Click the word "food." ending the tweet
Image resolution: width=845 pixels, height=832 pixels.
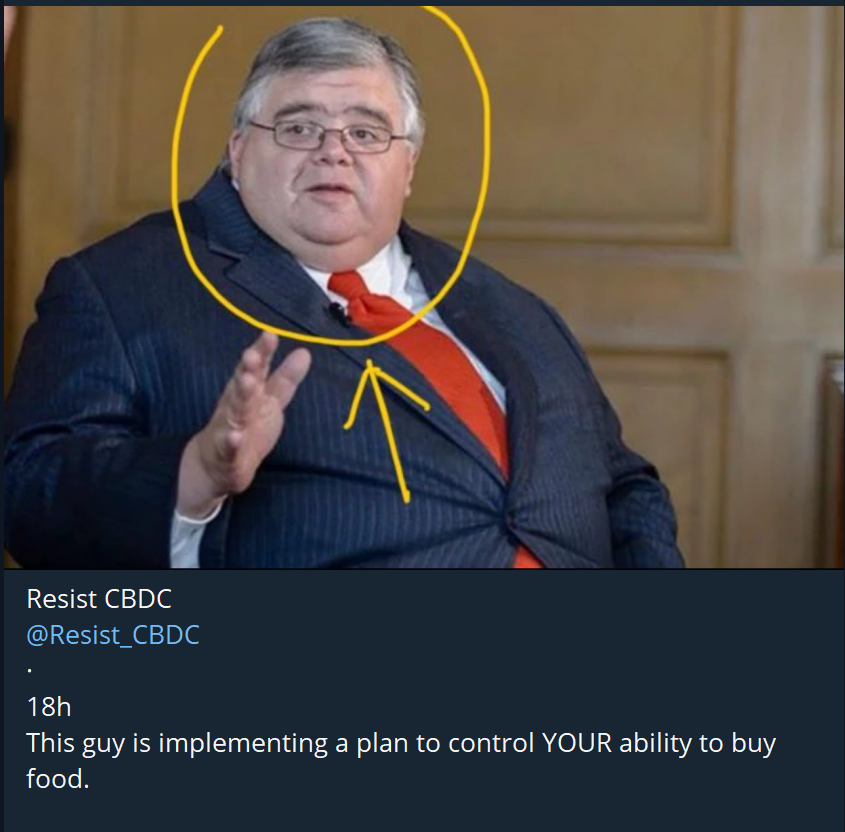(58, 779)
